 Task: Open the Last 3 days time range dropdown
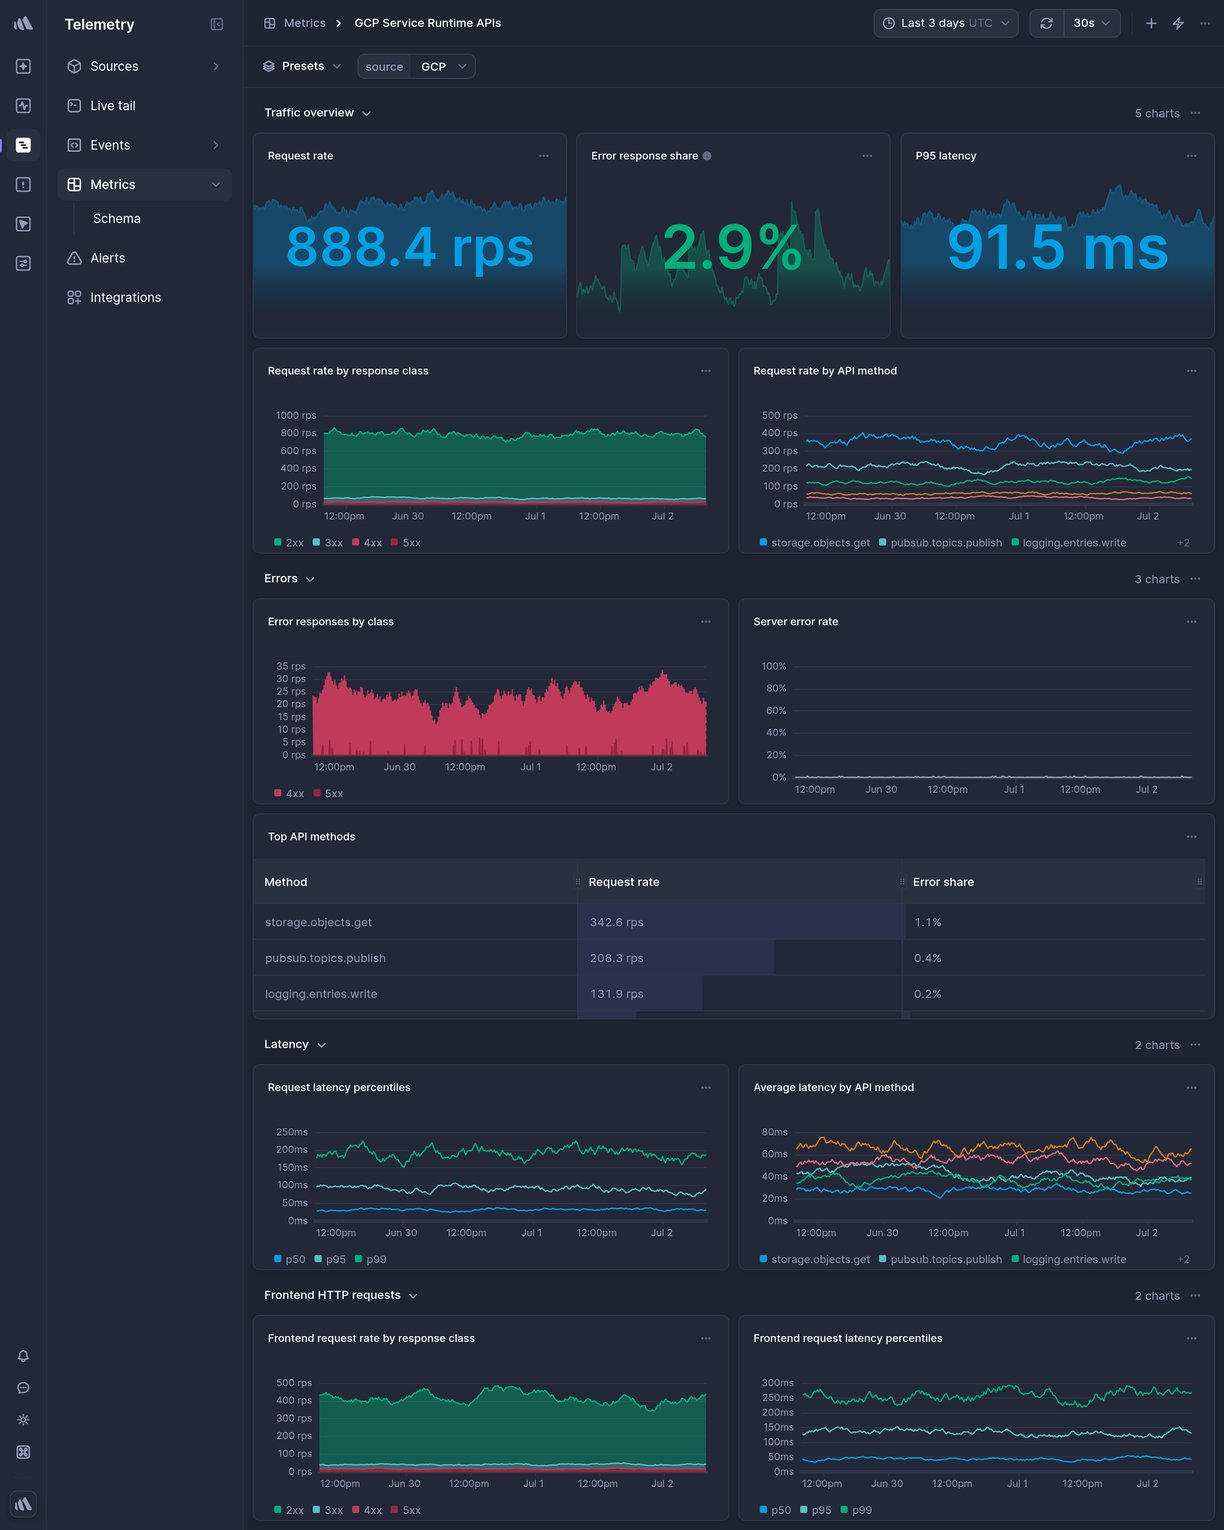click(946, 23)
